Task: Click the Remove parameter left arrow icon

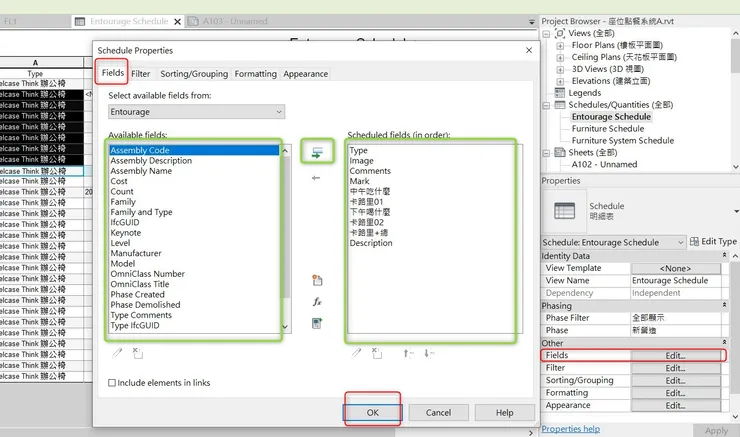Action: (316, 178)
